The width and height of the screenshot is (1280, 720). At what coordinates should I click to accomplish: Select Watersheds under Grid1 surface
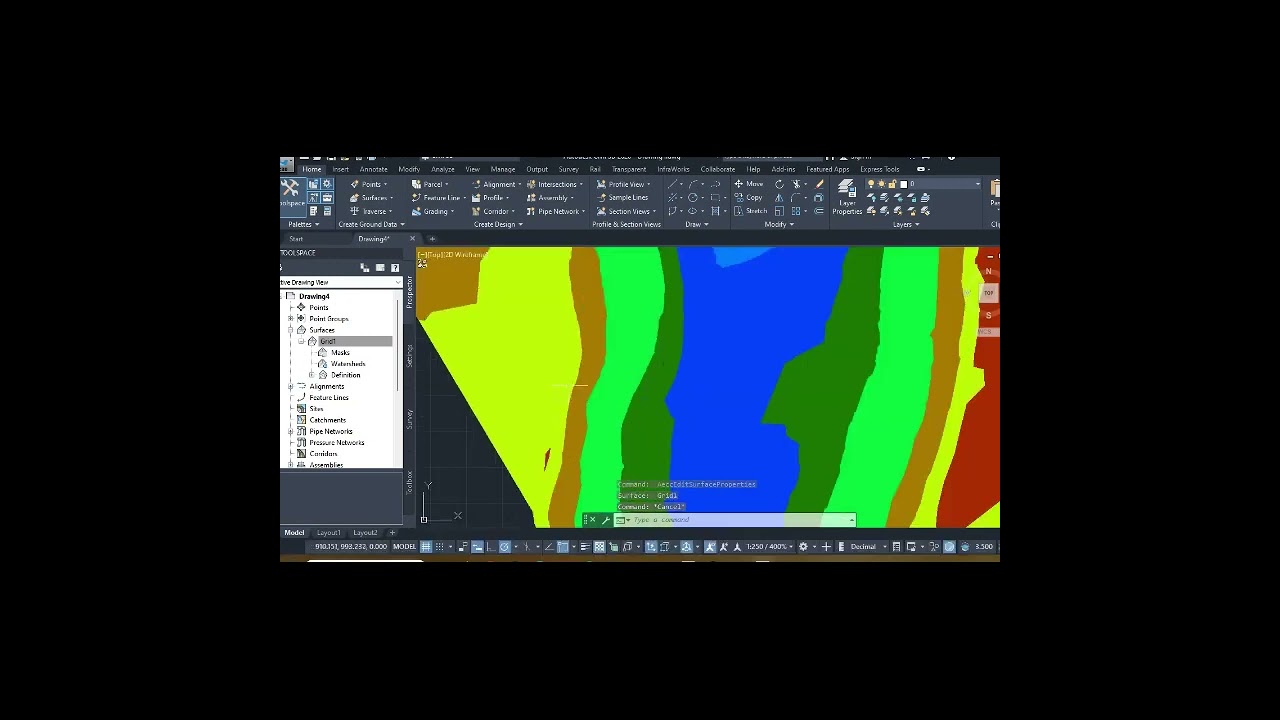tap(347, 363)
